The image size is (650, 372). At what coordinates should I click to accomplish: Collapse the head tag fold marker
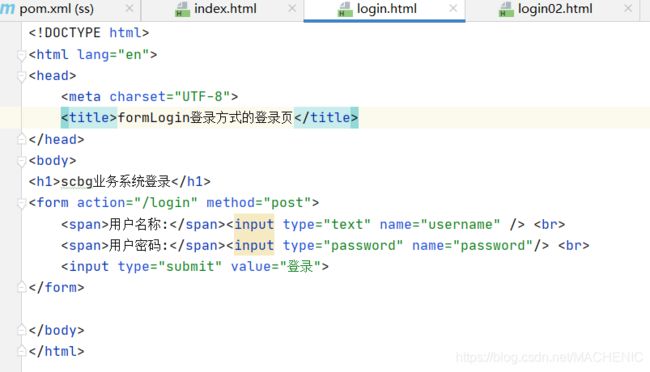coord(21,76)
